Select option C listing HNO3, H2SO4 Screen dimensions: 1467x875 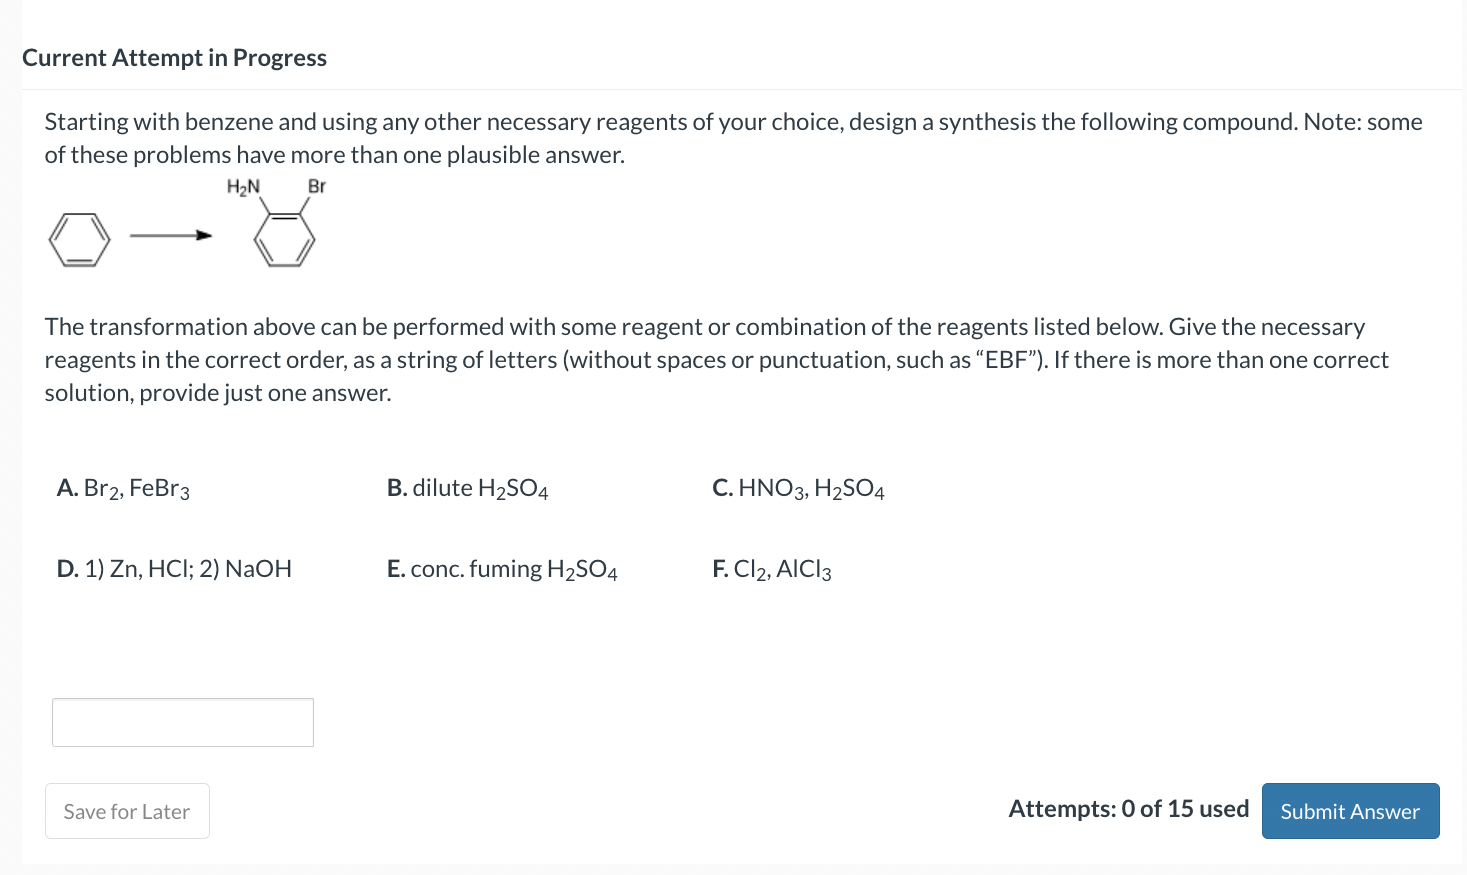click(797, 488)
